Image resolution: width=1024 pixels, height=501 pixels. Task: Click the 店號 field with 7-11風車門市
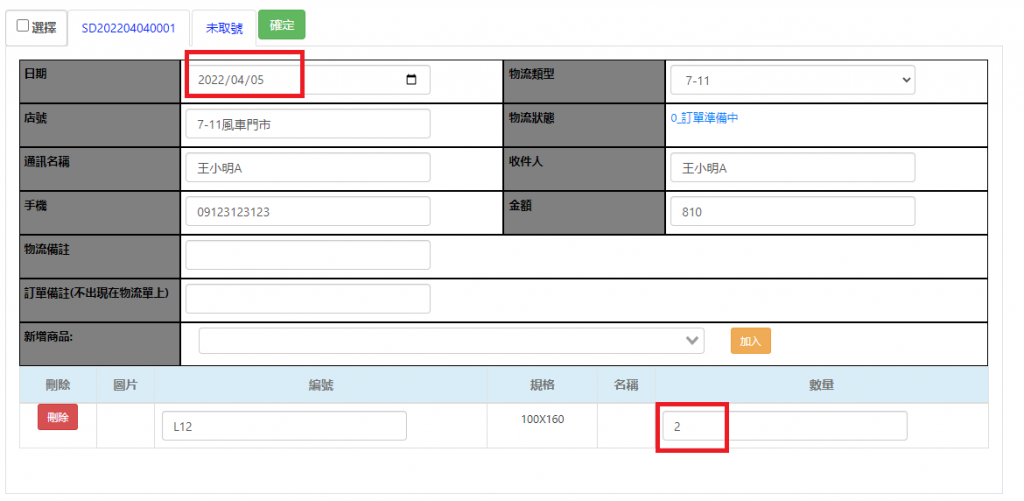tap(308, 123)
